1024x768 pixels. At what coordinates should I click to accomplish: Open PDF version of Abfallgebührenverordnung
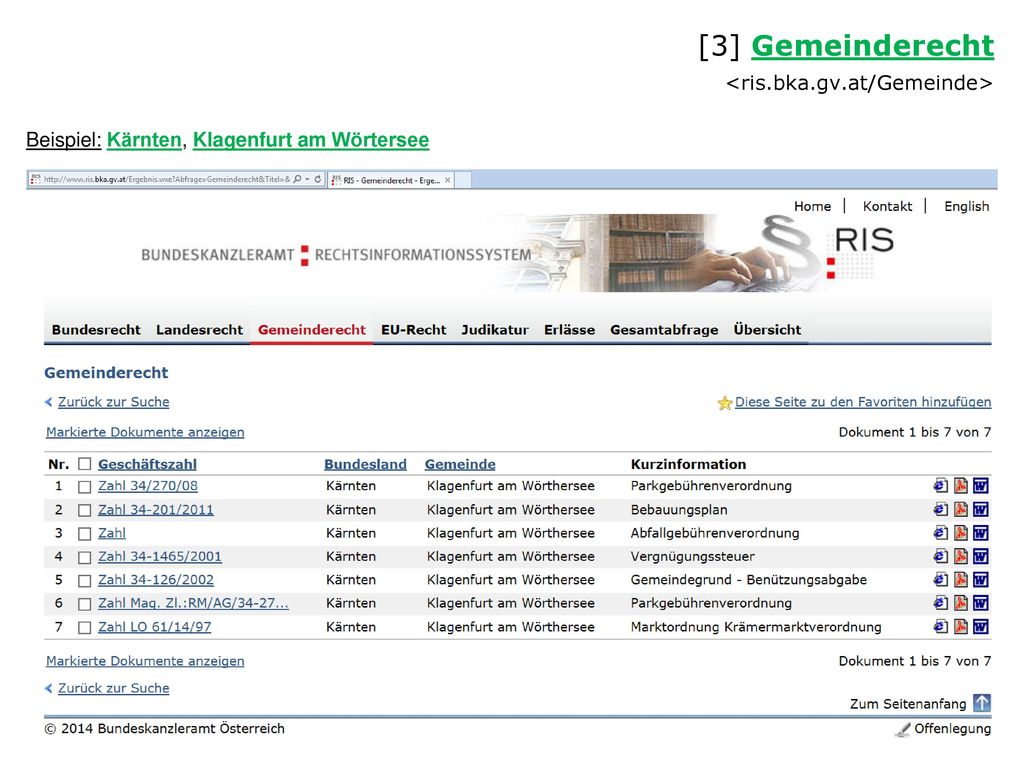pyautogui.click(x=961, y=533)
